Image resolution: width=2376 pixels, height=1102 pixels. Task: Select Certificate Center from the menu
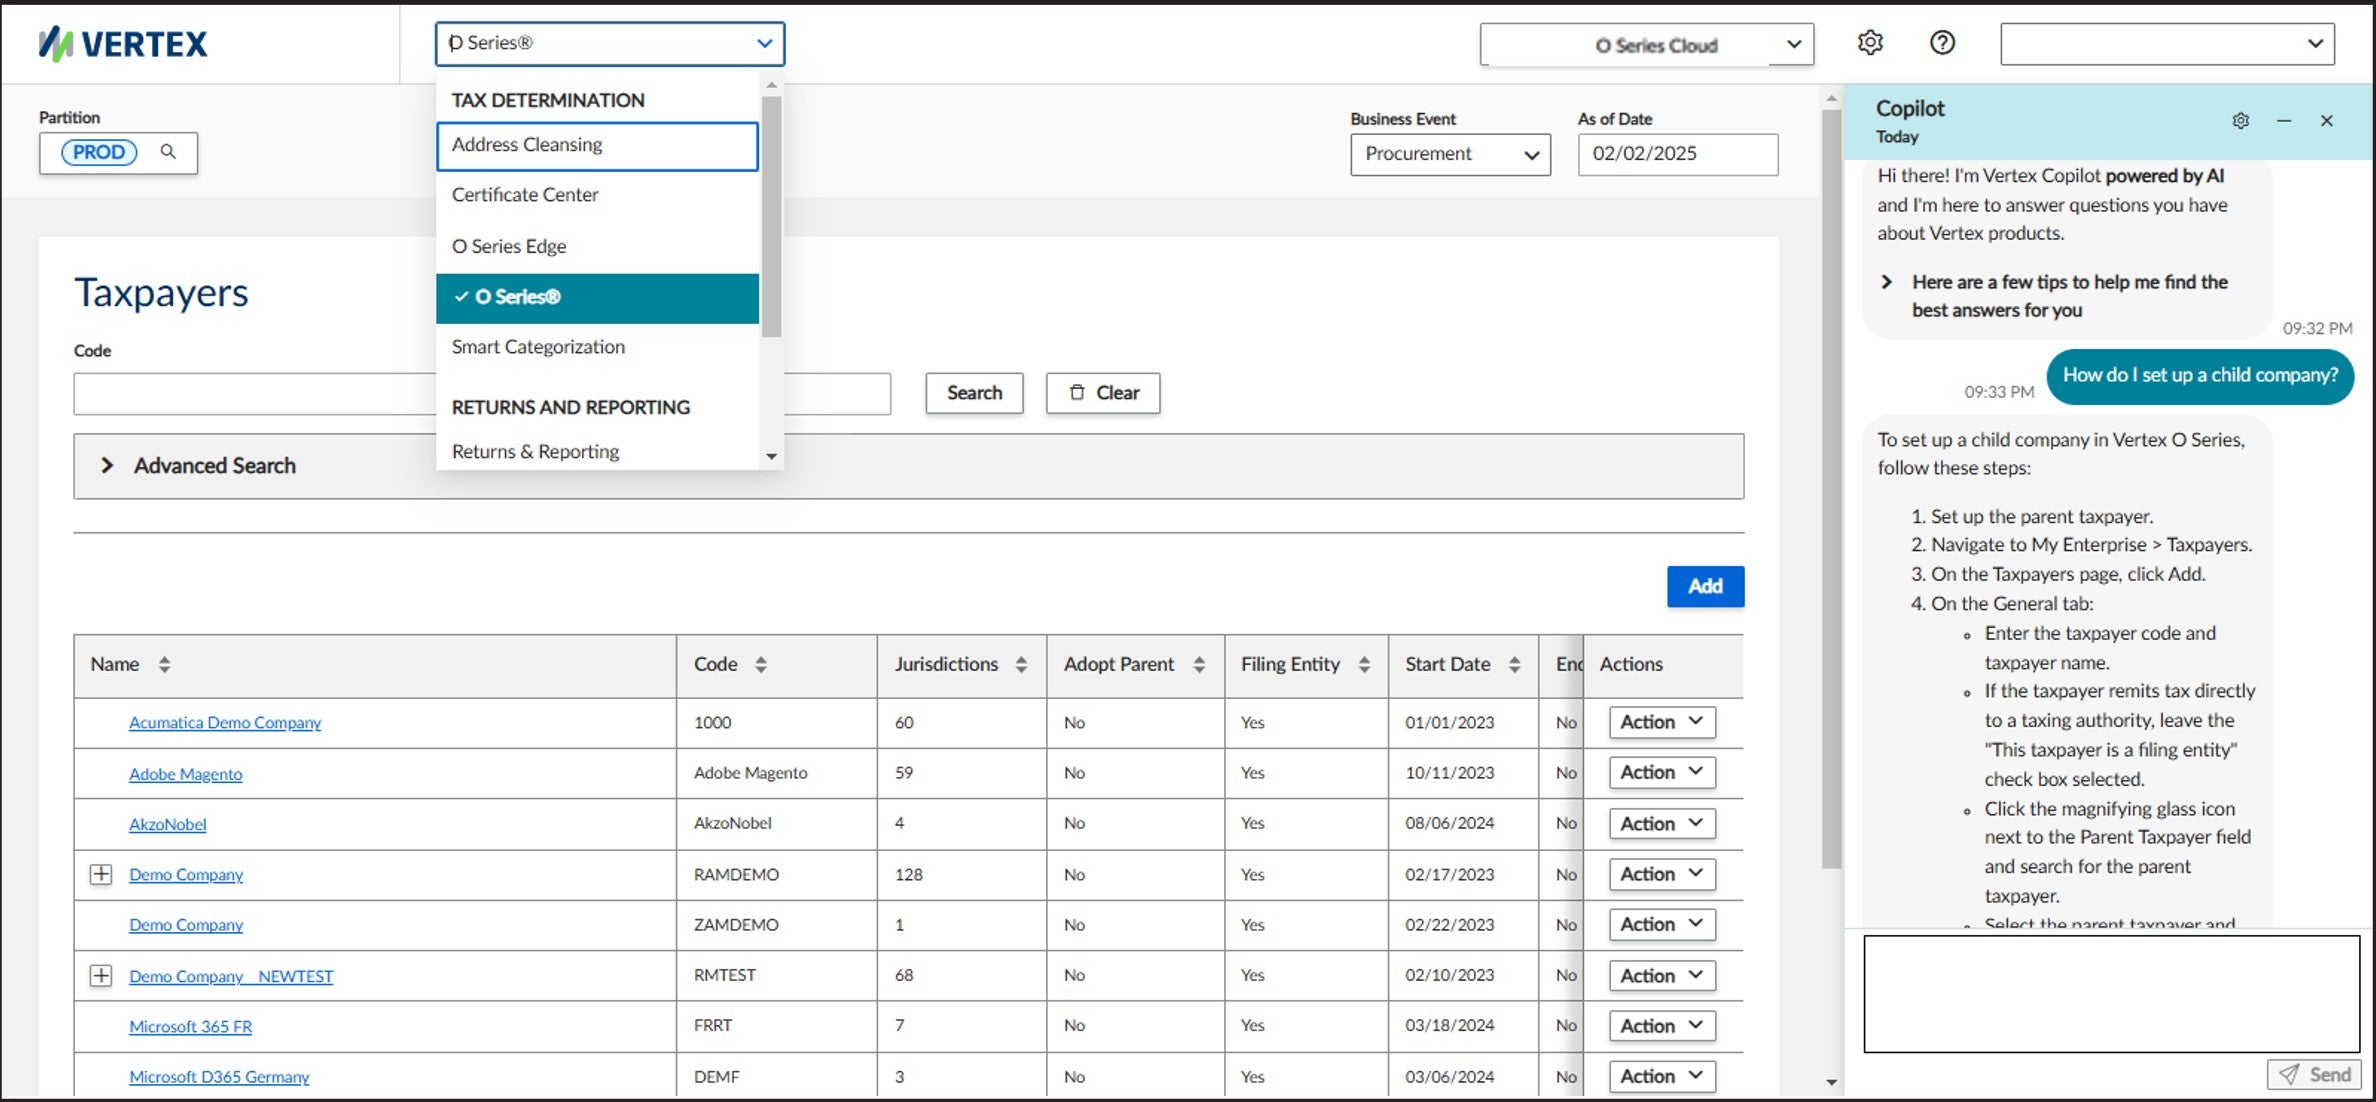(x=525, y=195)
